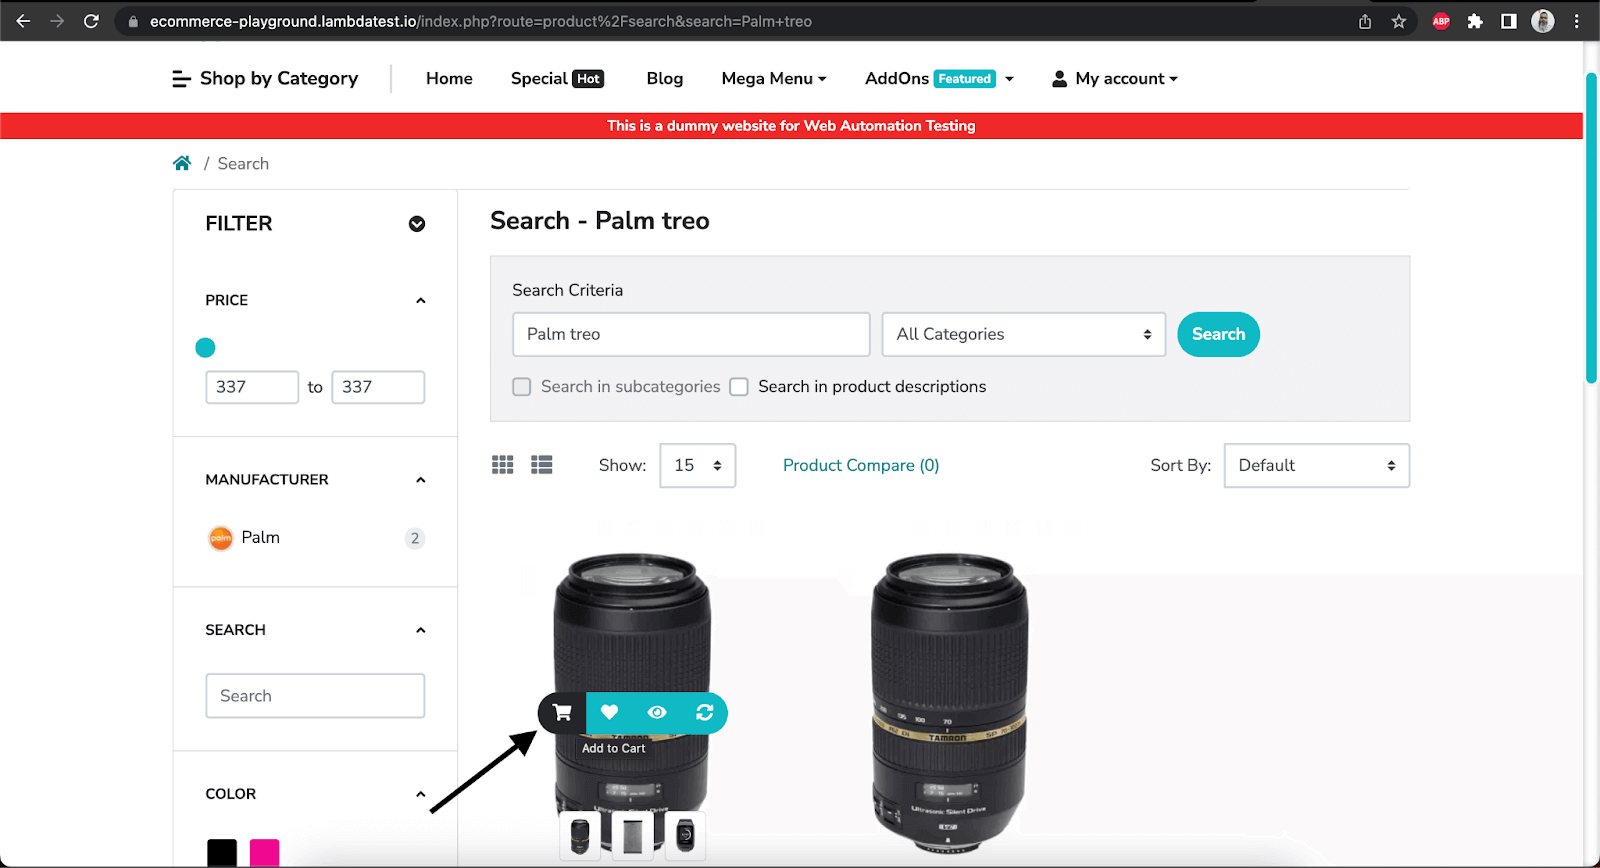Tick Search in subcategories checkbox
Screen dimensions: 1600x868
pos(522,387)
